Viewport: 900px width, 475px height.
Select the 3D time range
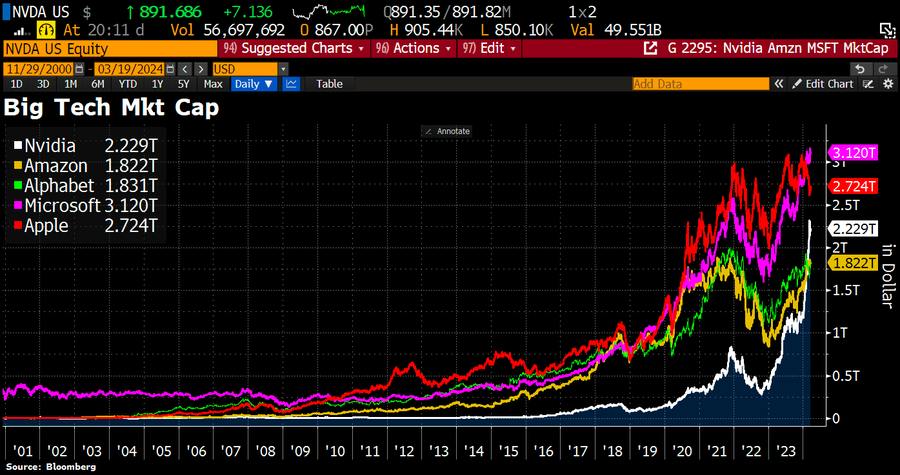(44, 84)
